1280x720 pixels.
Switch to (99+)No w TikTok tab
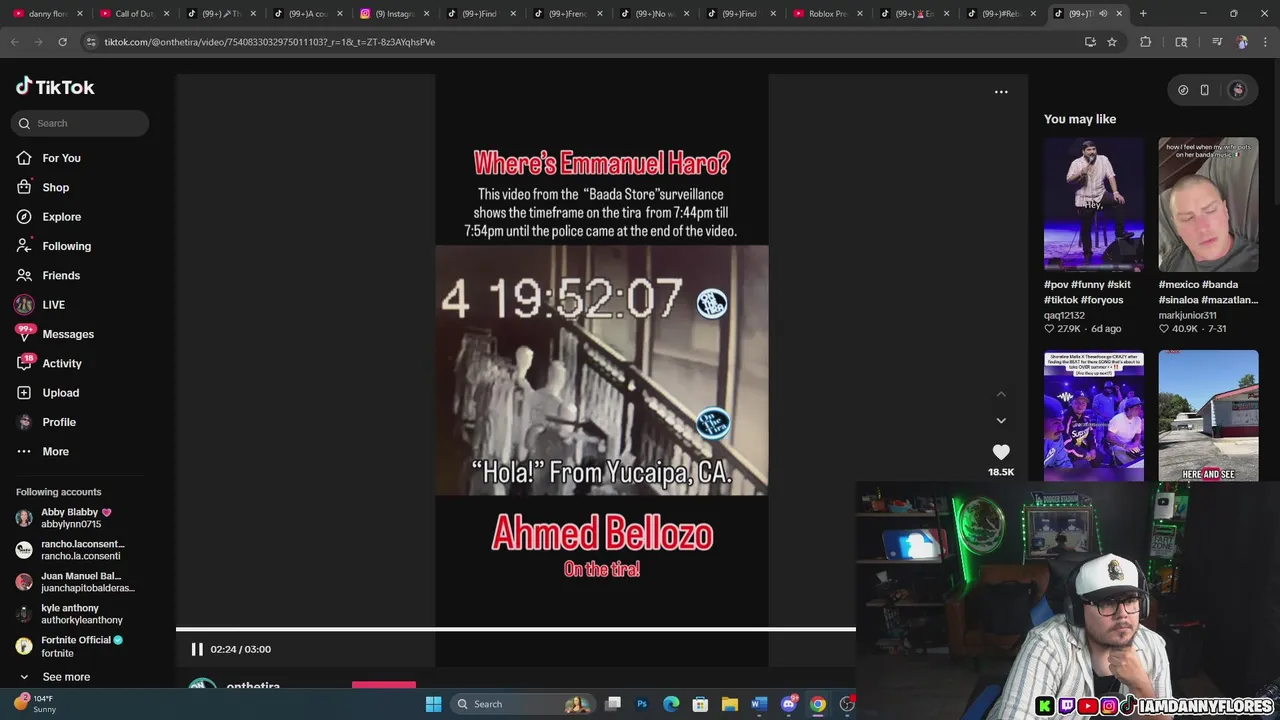(x=653, y=14)
